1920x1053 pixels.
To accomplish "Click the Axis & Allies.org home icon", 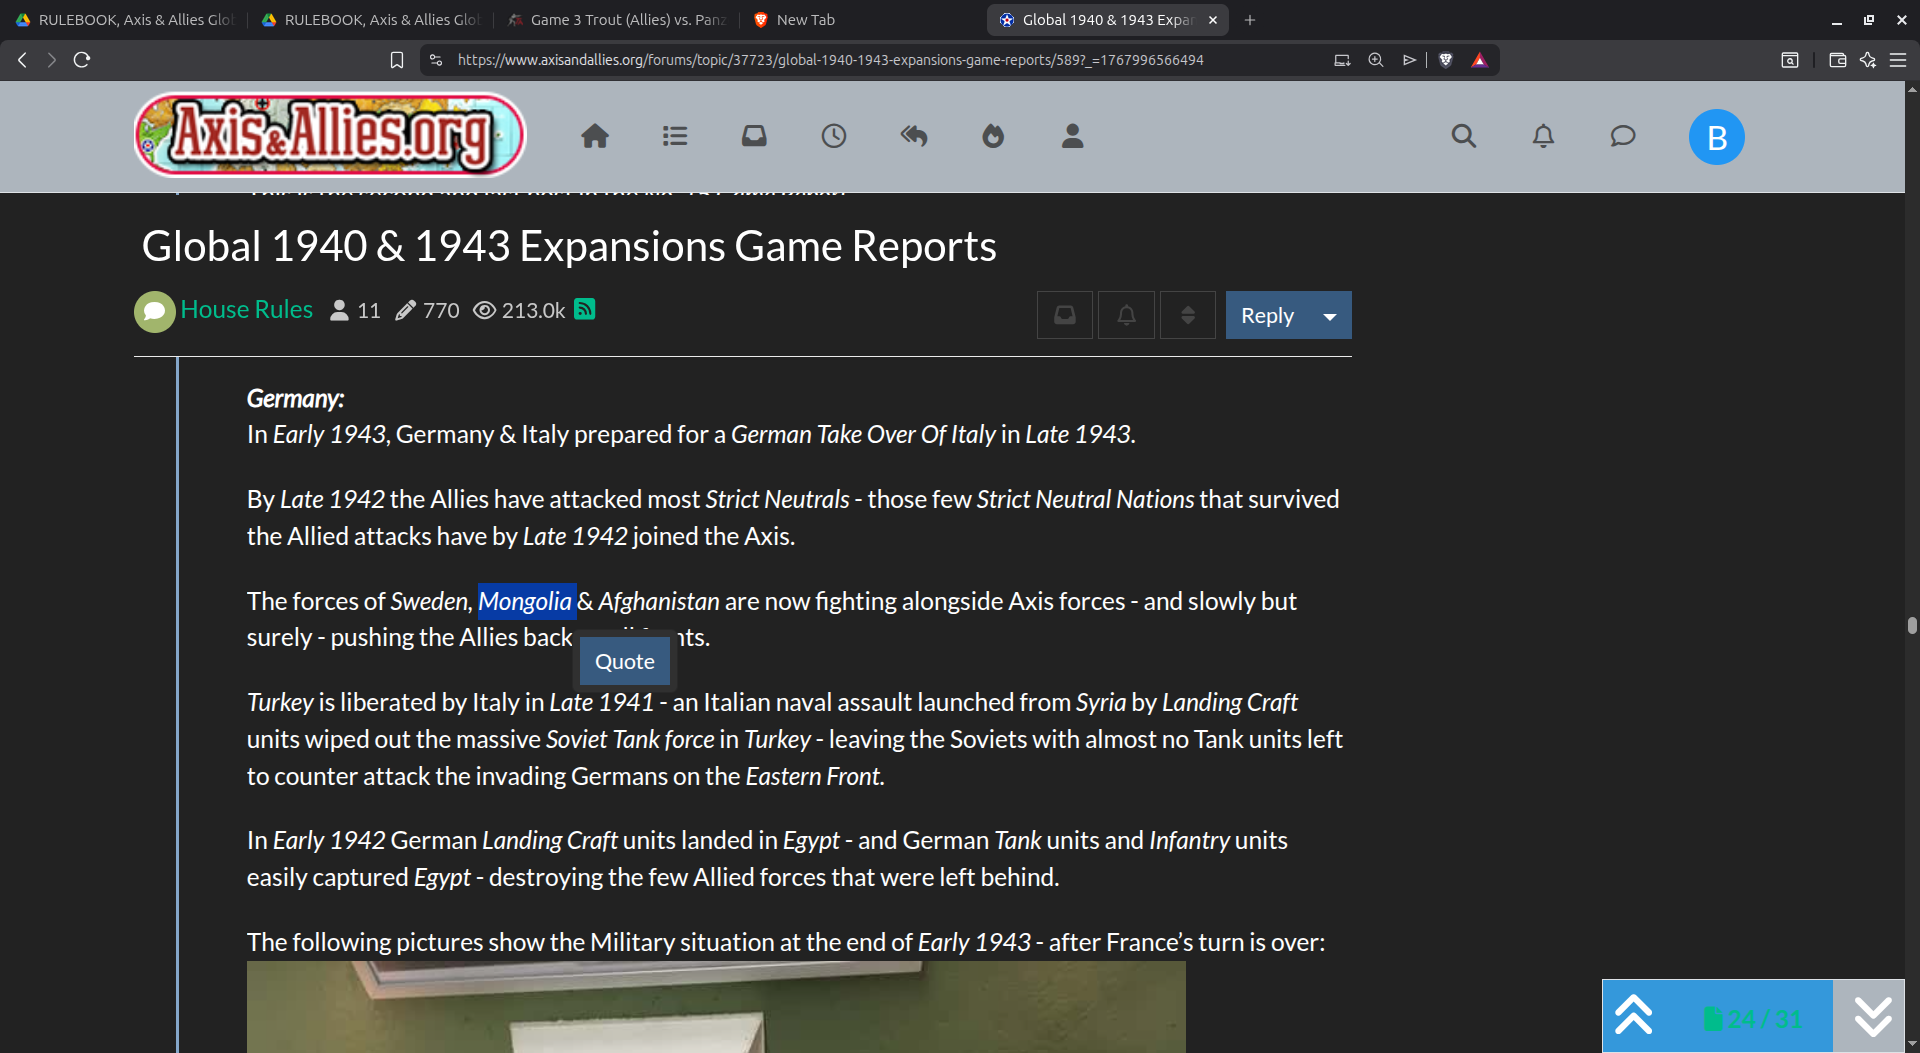I will [595, 136].
